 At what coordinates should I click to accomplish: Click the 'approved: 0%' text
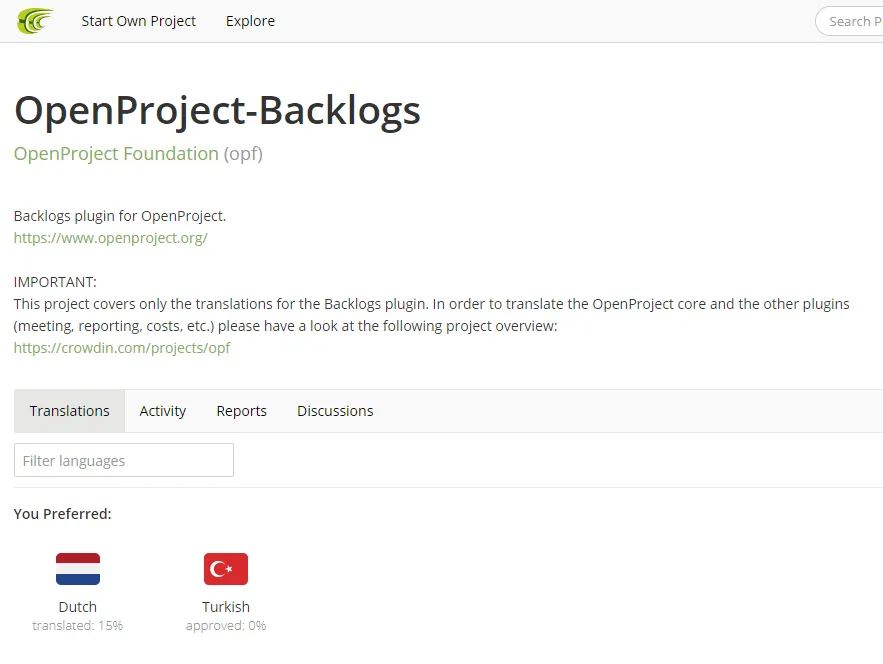226,626
